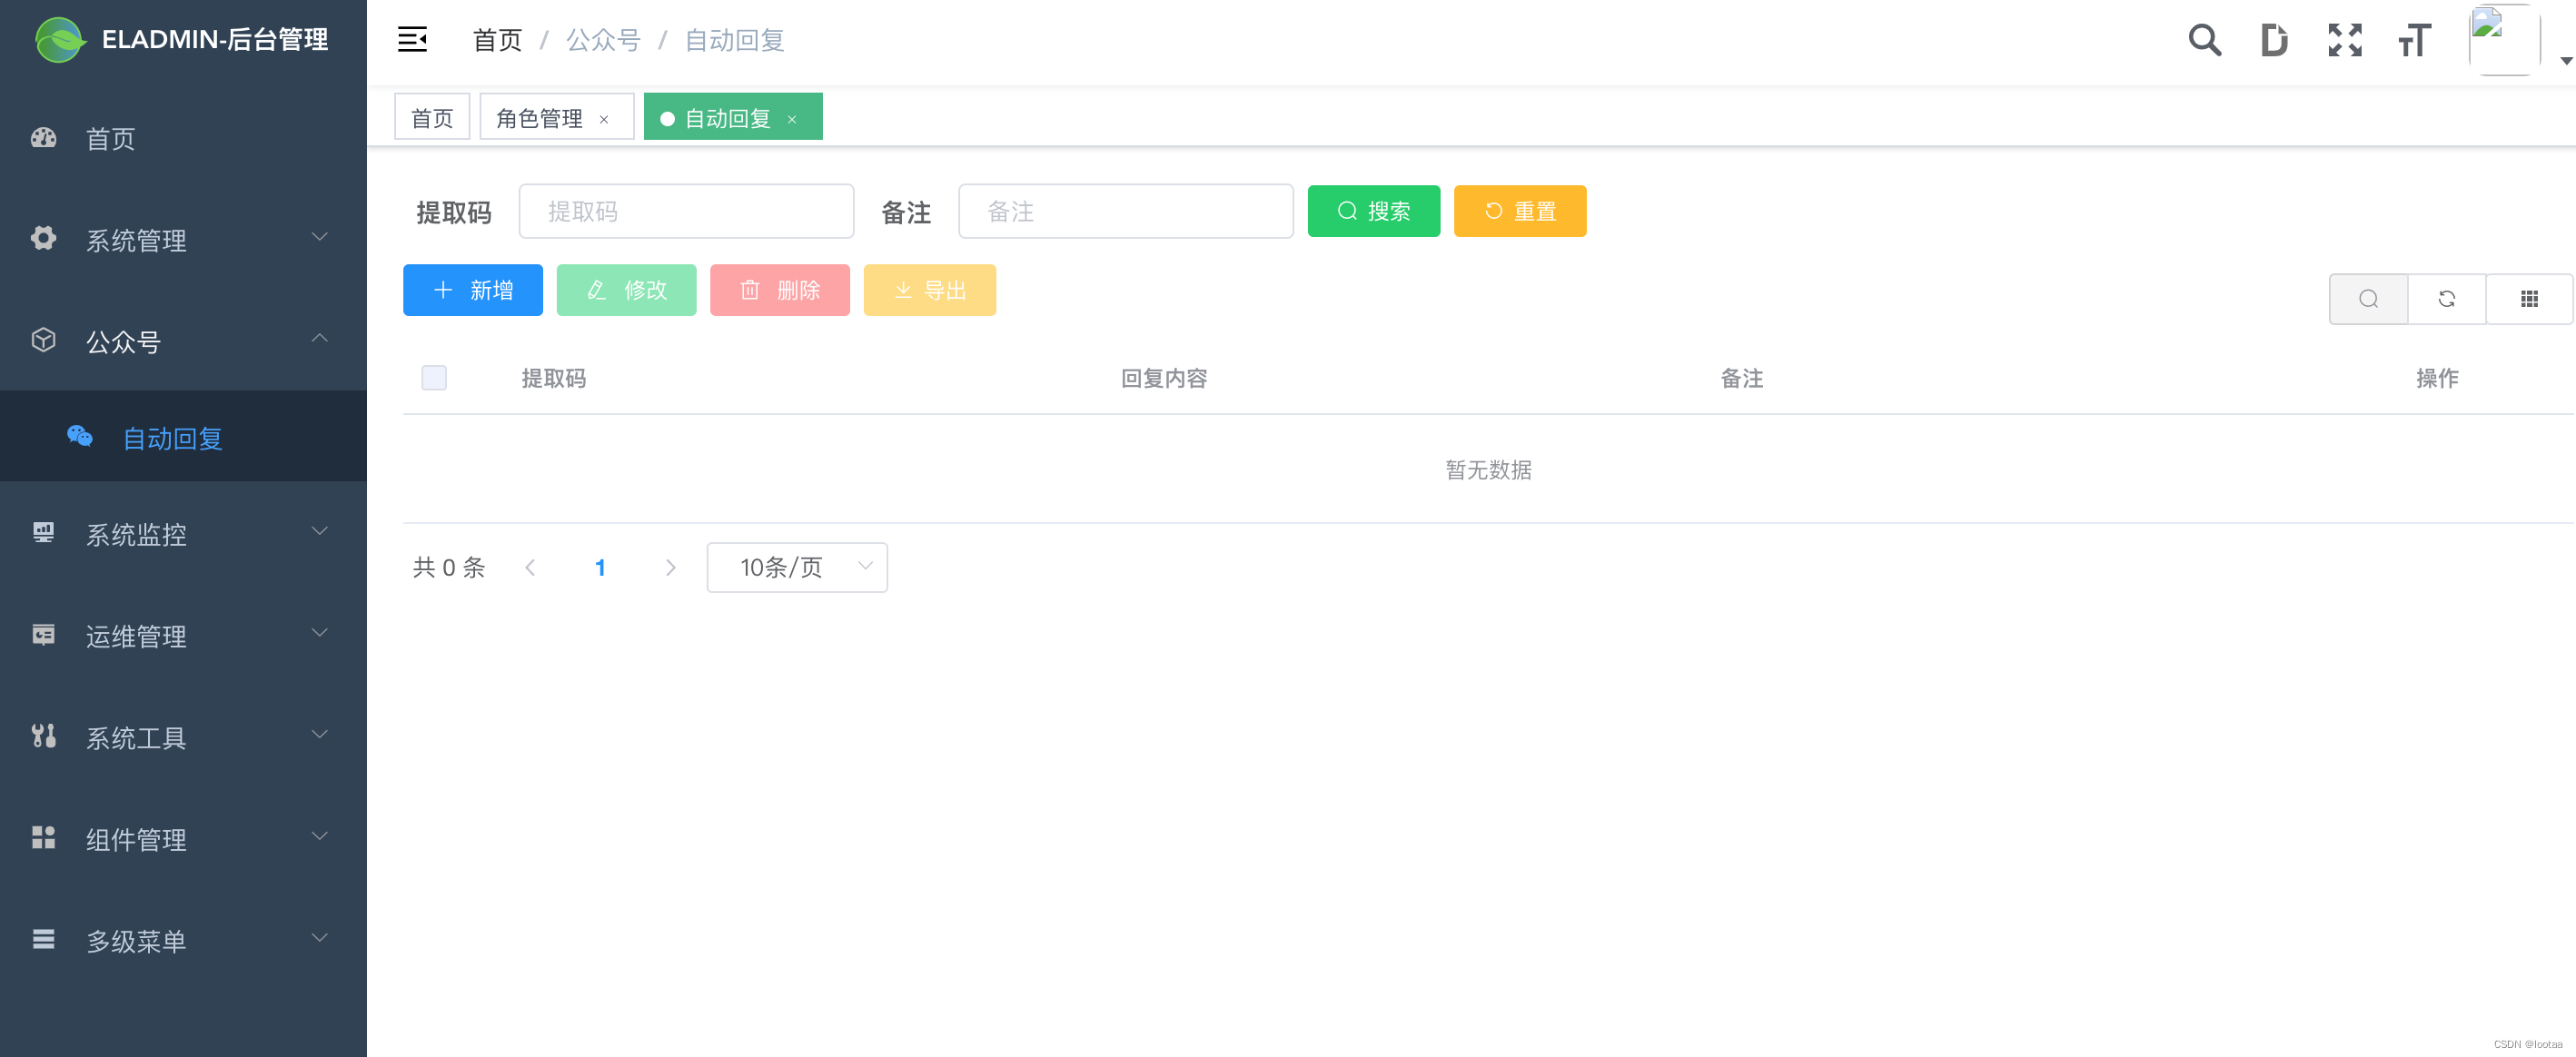Screen dimensions: 2576x1057
Task: Go to next page arrow
Action: click(x=671, y=568)
